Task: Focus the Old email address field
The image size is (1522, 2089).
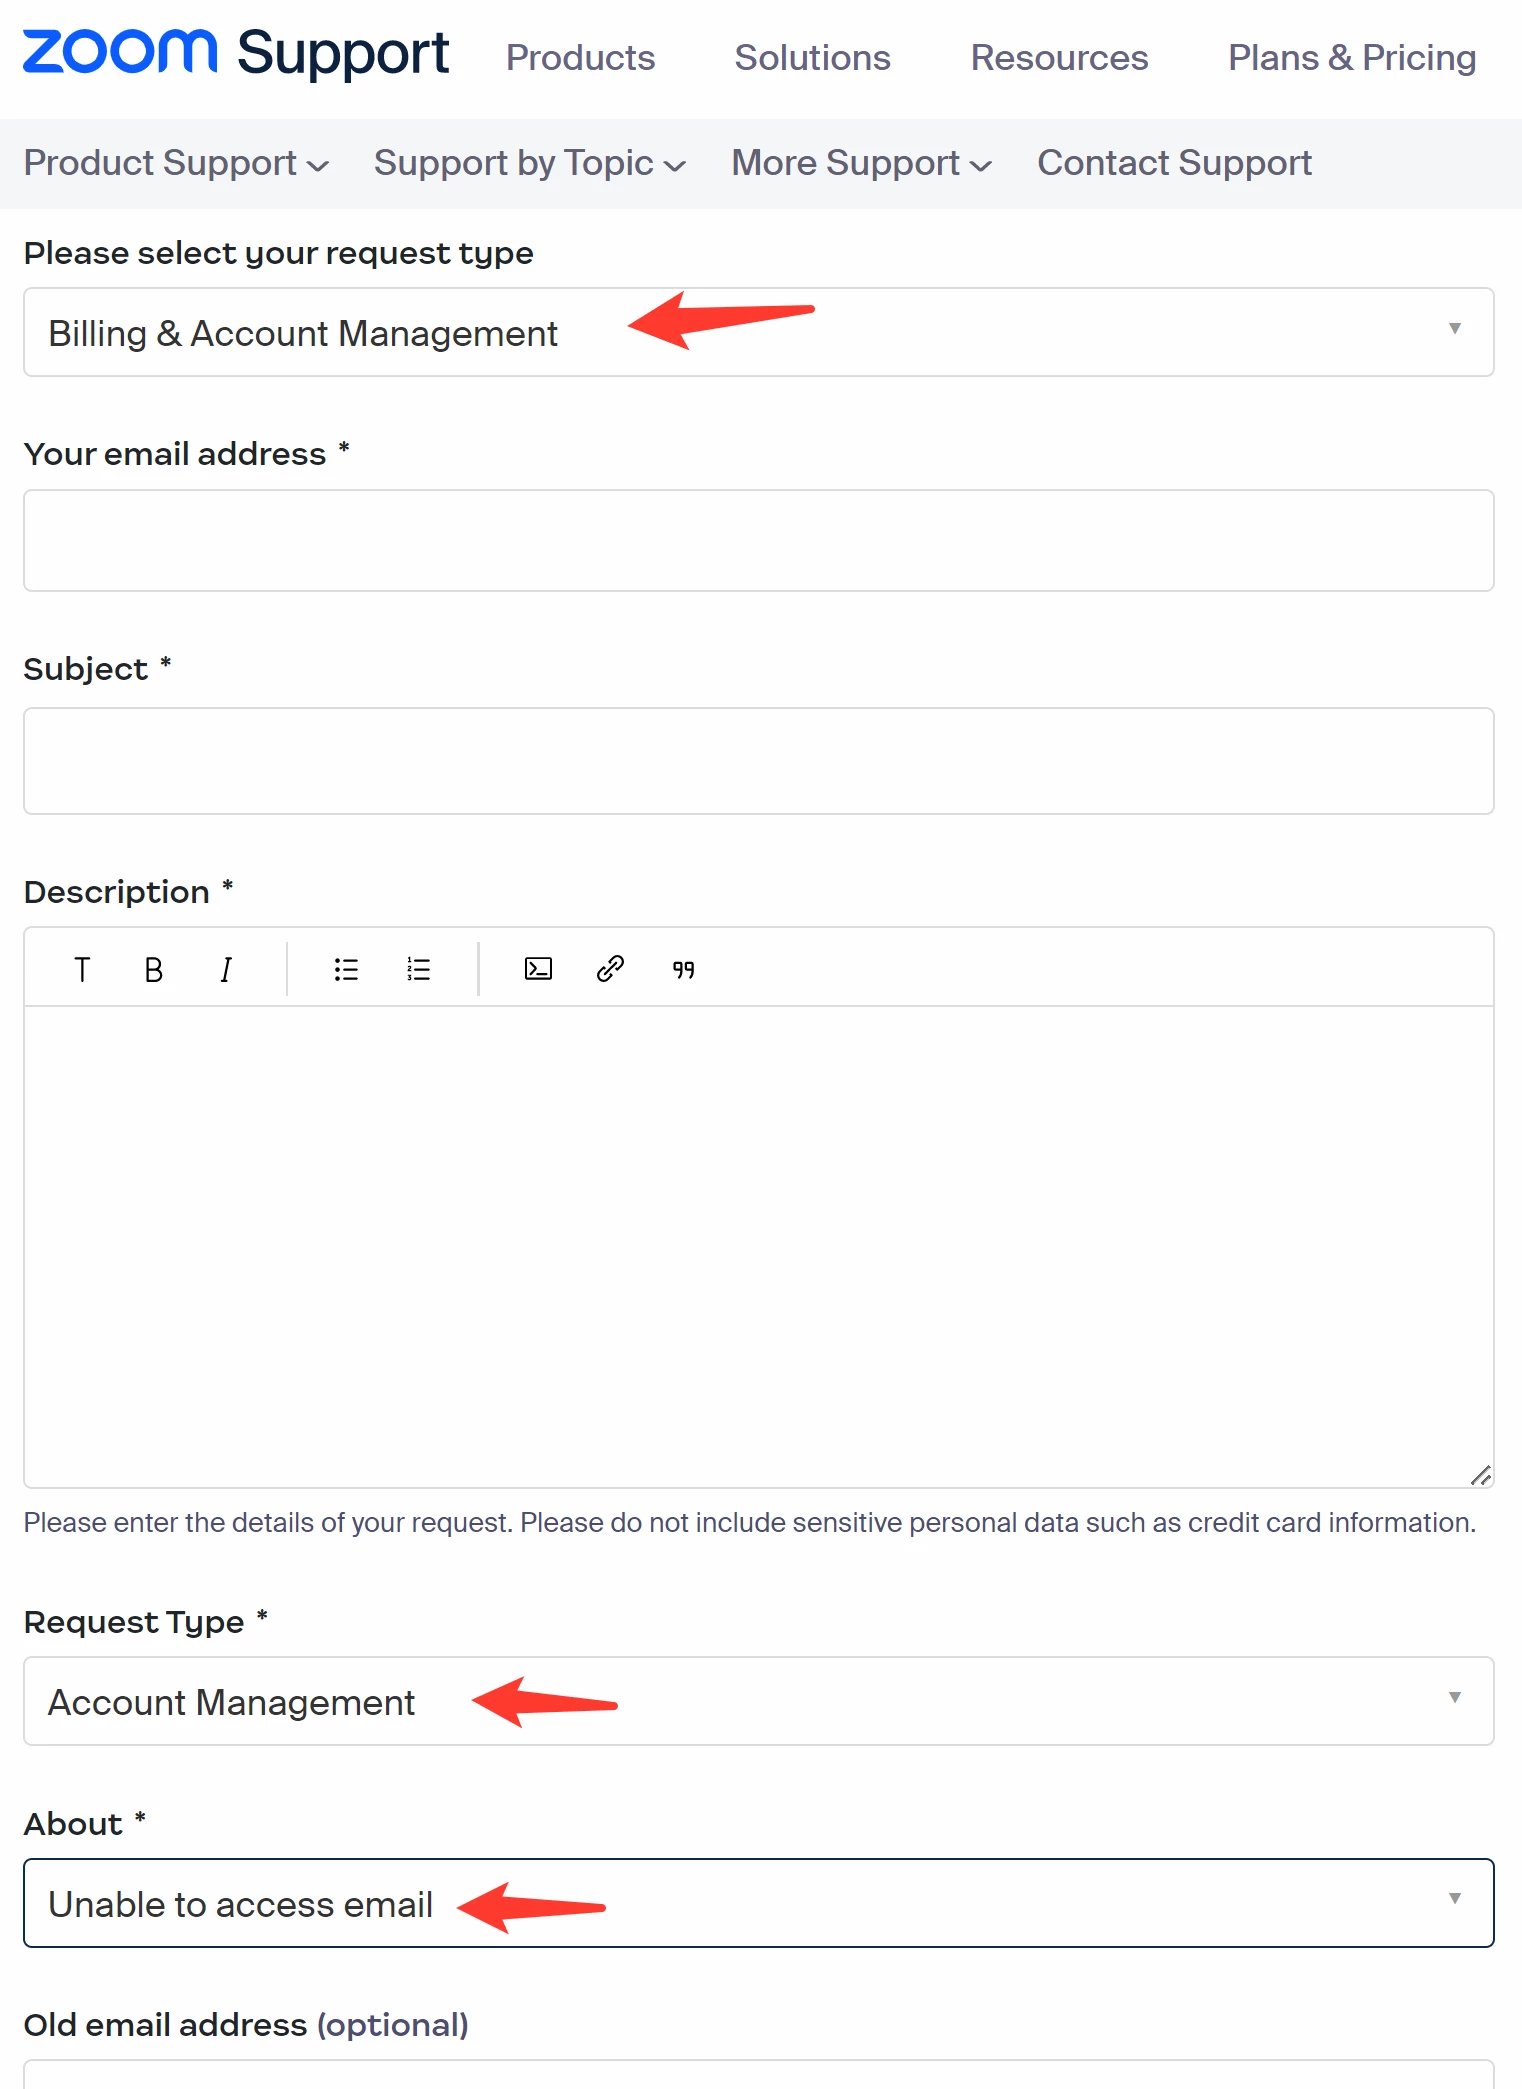Action: click(x=759, y=2074)
